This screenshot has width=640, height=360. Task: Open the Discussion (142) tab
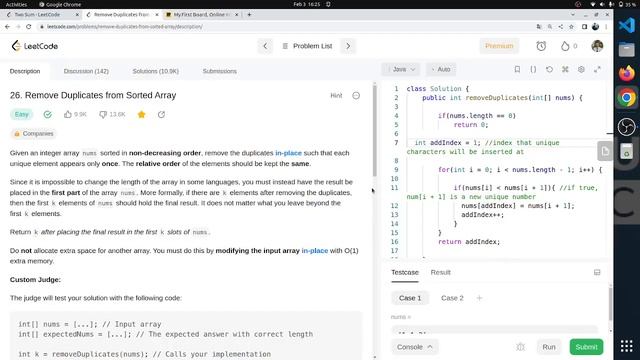[x=86, y=71]
